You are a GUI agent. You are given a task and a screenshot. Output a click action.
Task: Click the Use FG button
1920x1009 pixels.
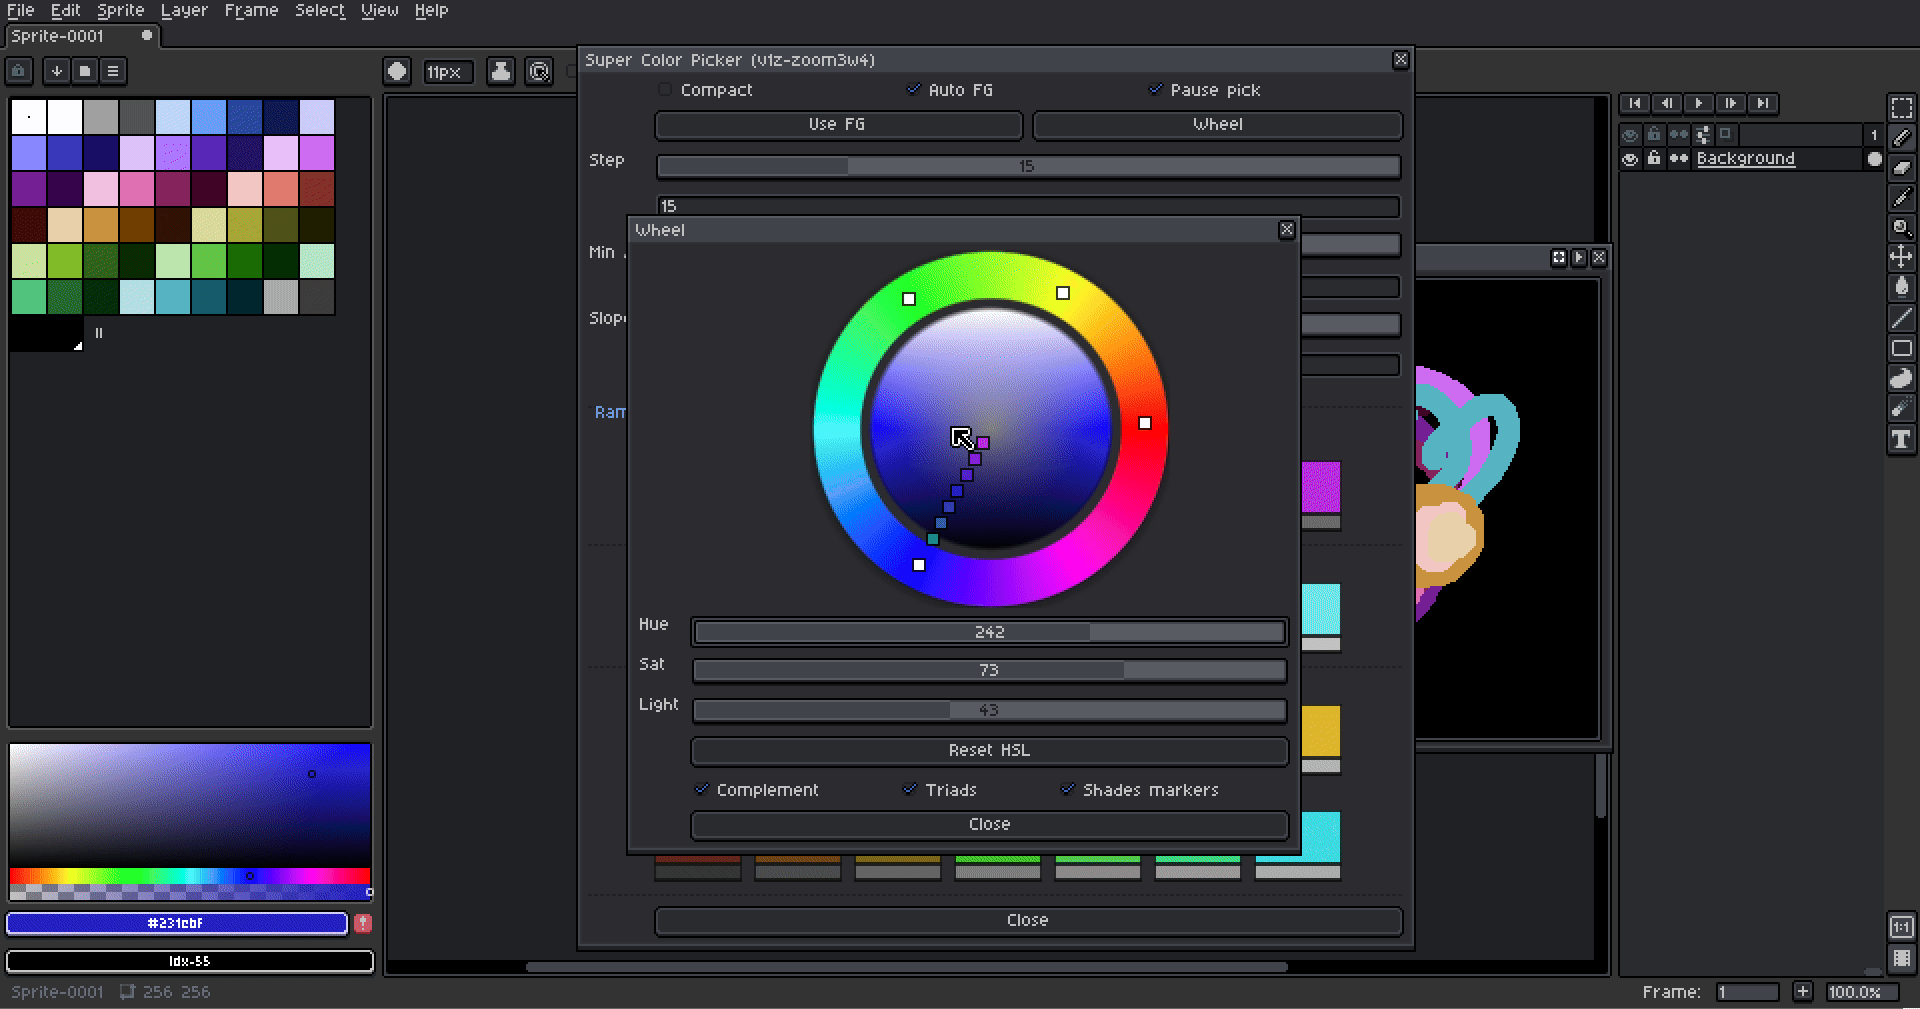point(837,125)
